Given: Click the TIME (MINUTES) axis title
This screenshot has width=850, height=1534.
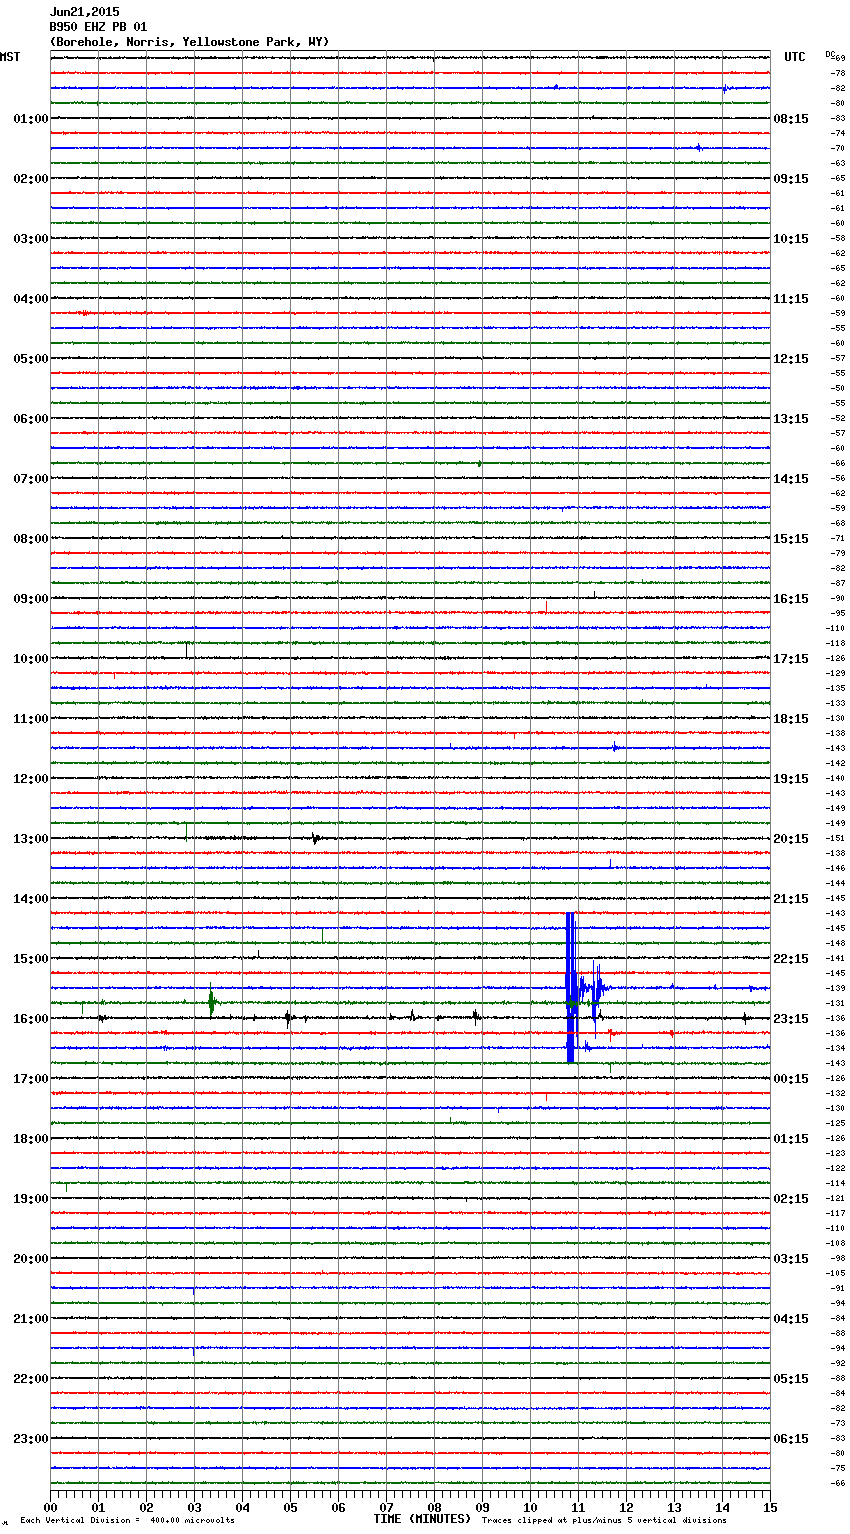Looking at the screenshot, I should click(x=422, y=1519).
